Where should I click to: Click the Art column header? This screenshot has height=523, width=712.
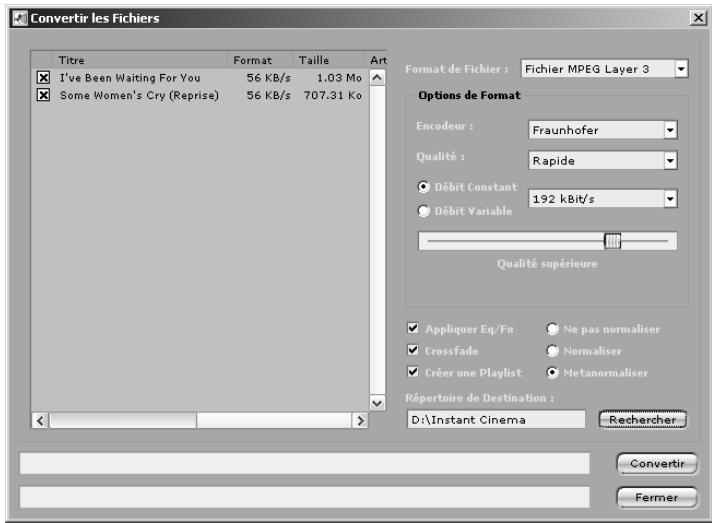[376, 60]
